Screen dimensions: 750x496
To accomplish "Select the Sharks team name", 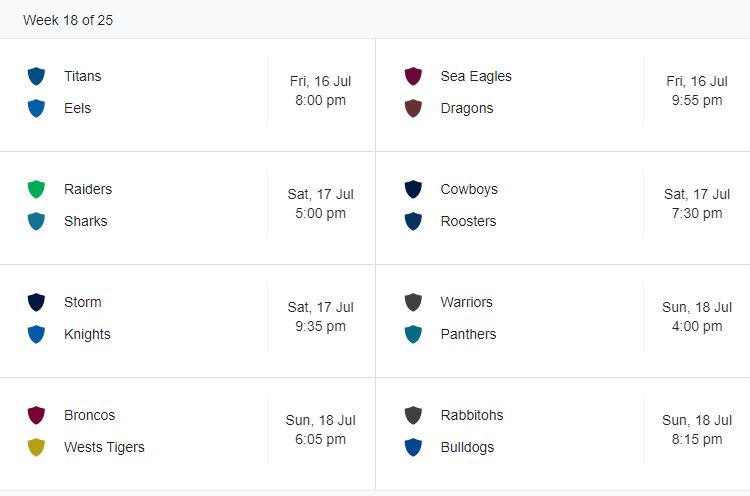I will (85, 221).
